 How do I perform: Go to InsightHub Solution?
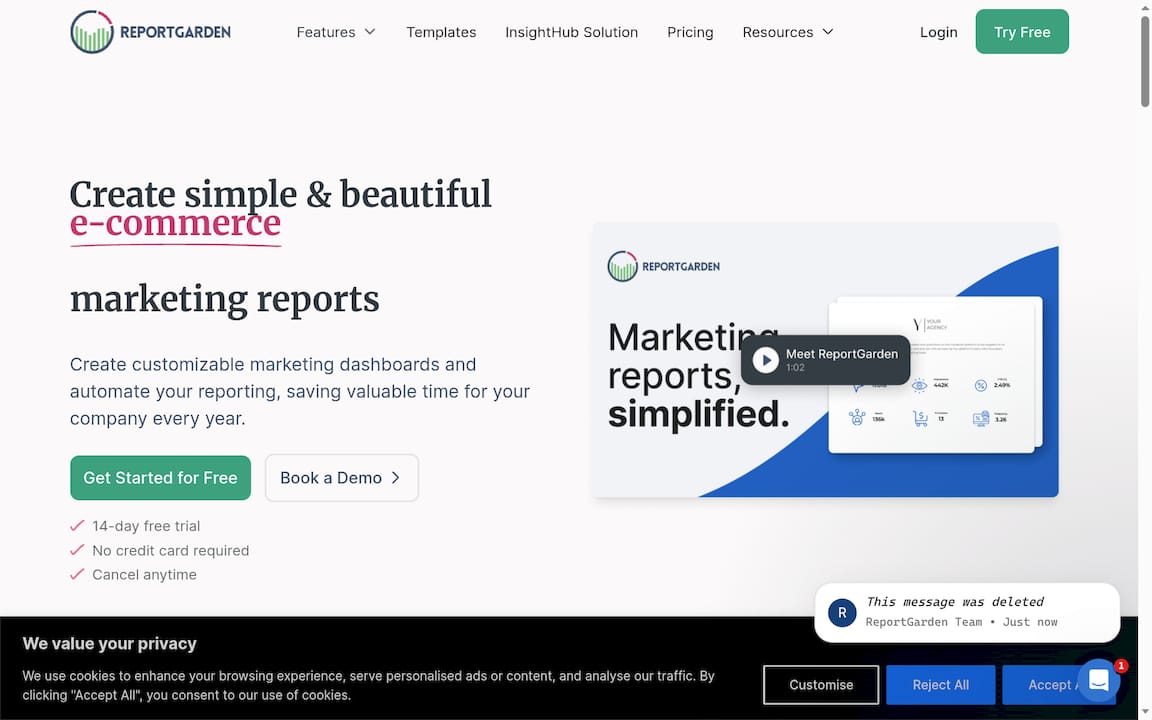pos(571,32)
